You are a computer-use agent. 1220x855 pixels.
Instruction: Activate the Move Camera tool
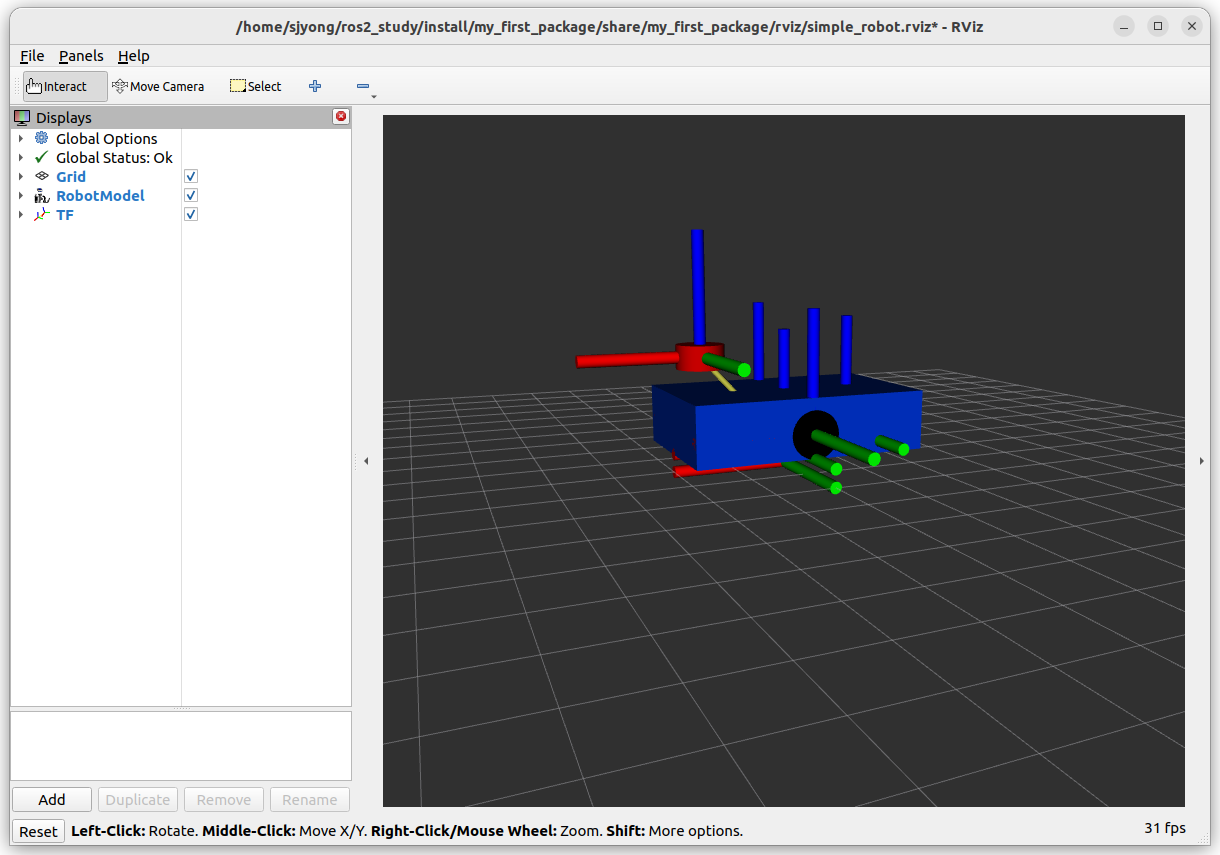click(x=158, y=86)
